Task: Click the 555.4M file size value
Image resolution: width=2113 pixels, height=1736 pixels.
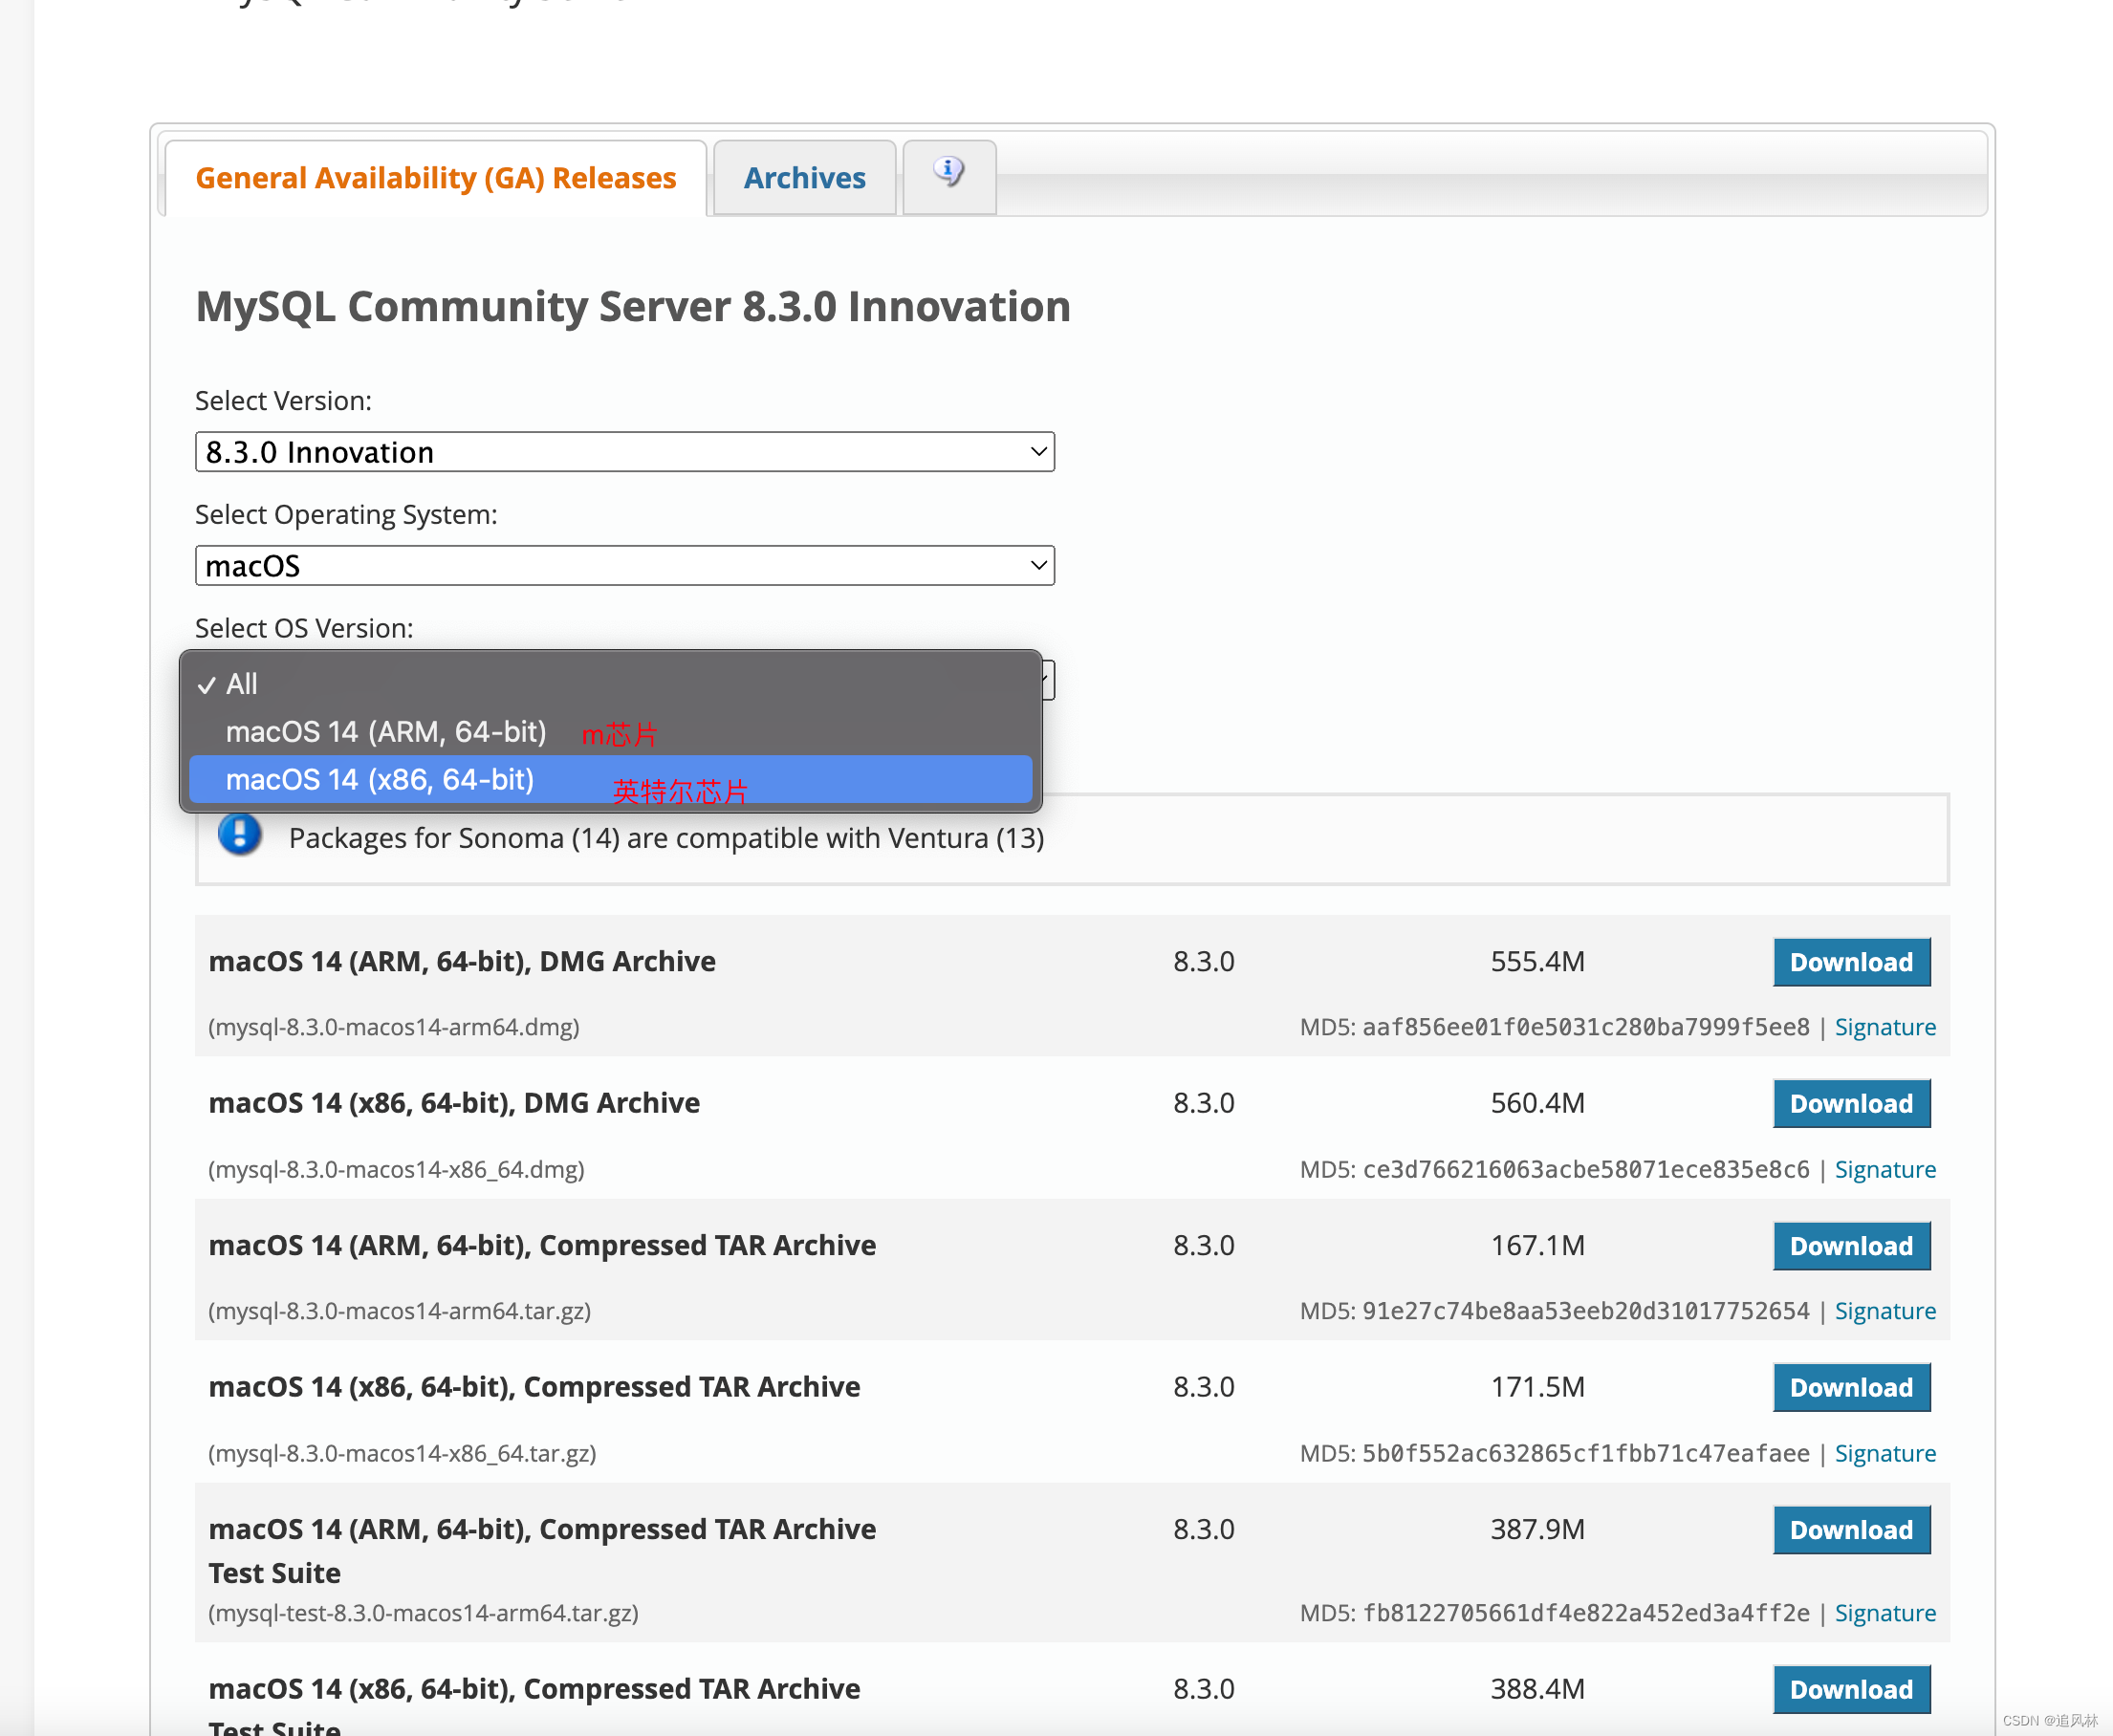Action: (x=1537, y=962)
